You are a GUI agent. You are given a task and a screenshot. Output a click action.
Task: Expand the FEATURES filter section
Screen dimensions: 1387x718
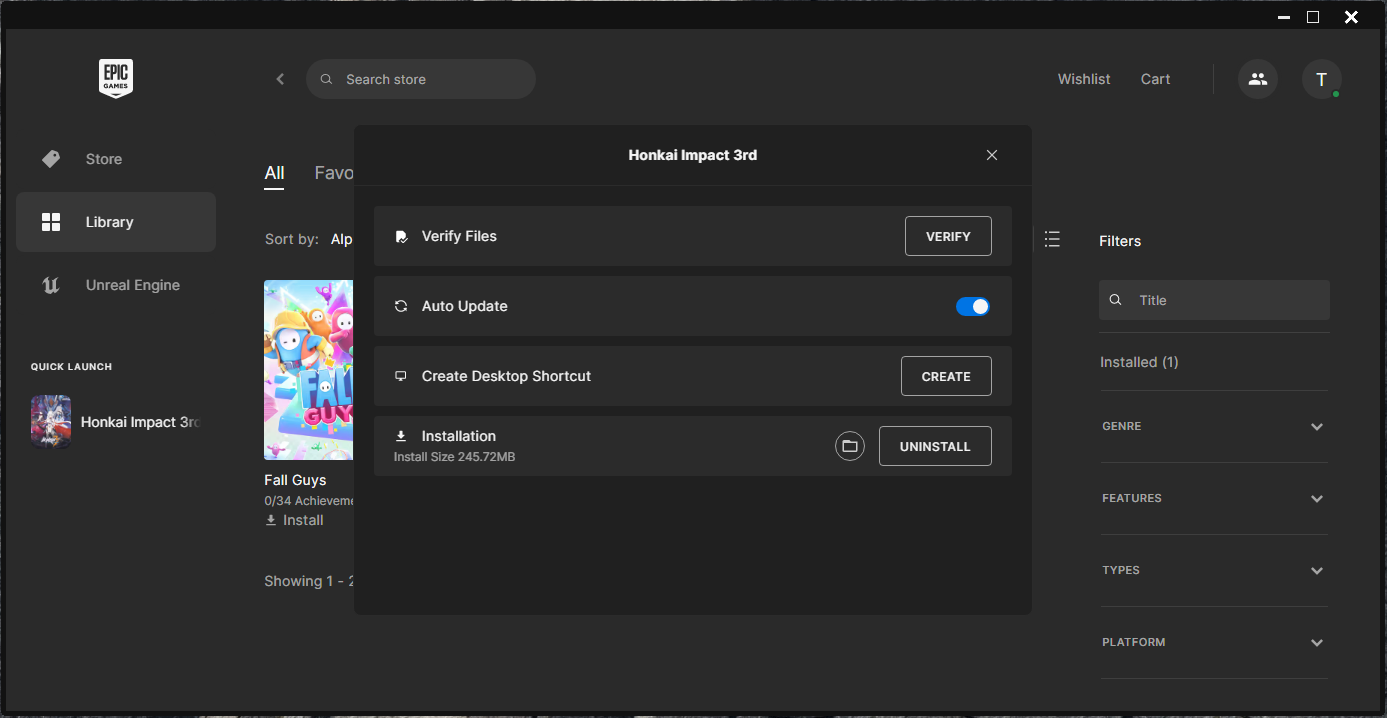coord(1316,499)
